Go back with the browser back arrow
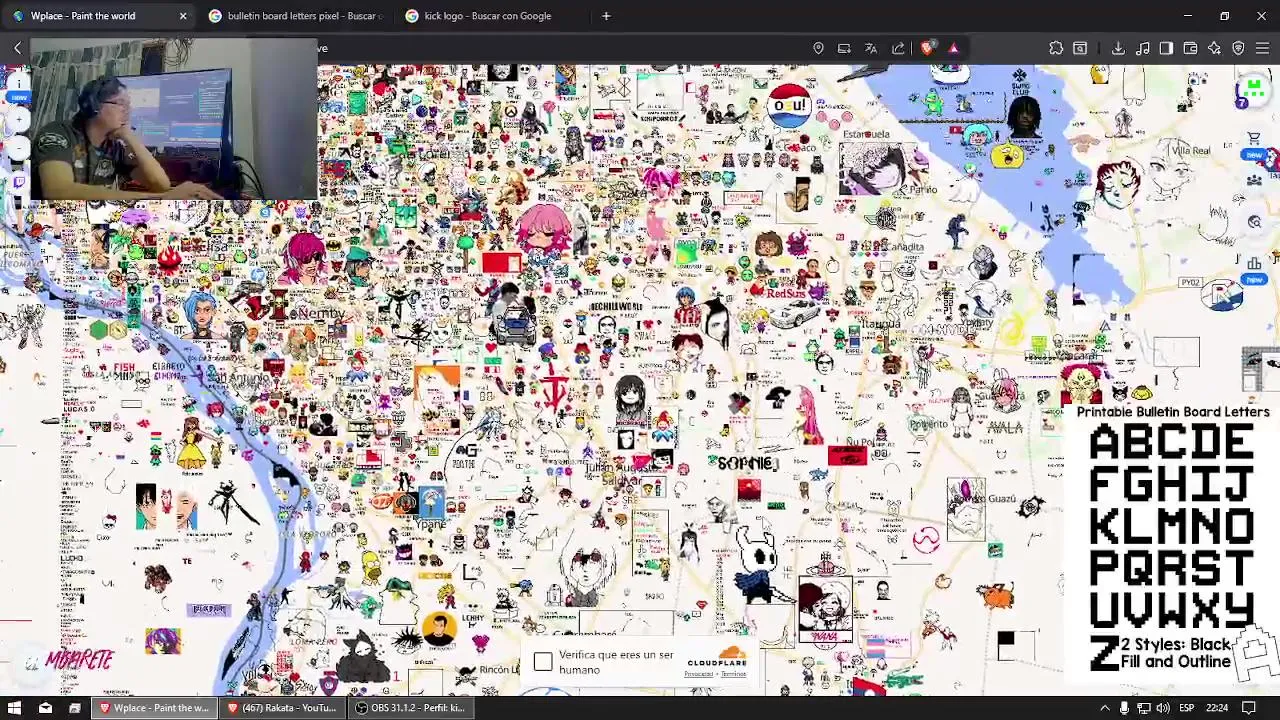 [17, 48]
